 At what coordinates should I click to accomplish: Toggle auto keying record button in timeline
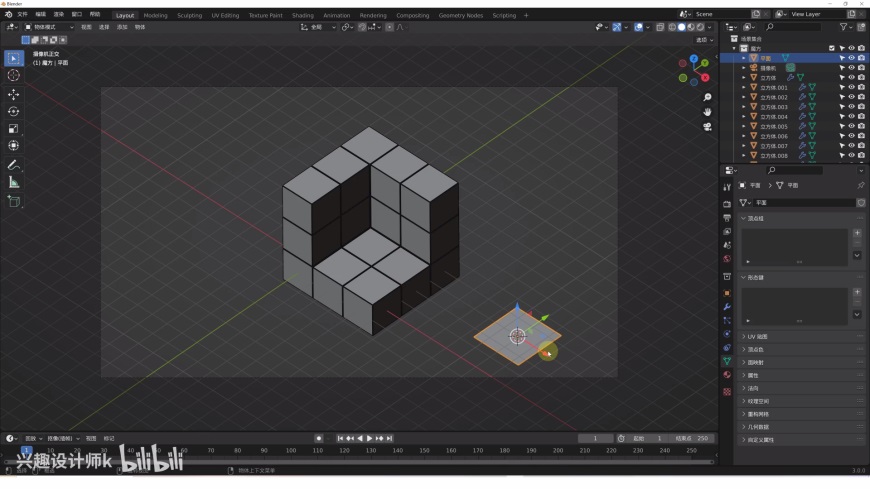[x=318, y=438]
